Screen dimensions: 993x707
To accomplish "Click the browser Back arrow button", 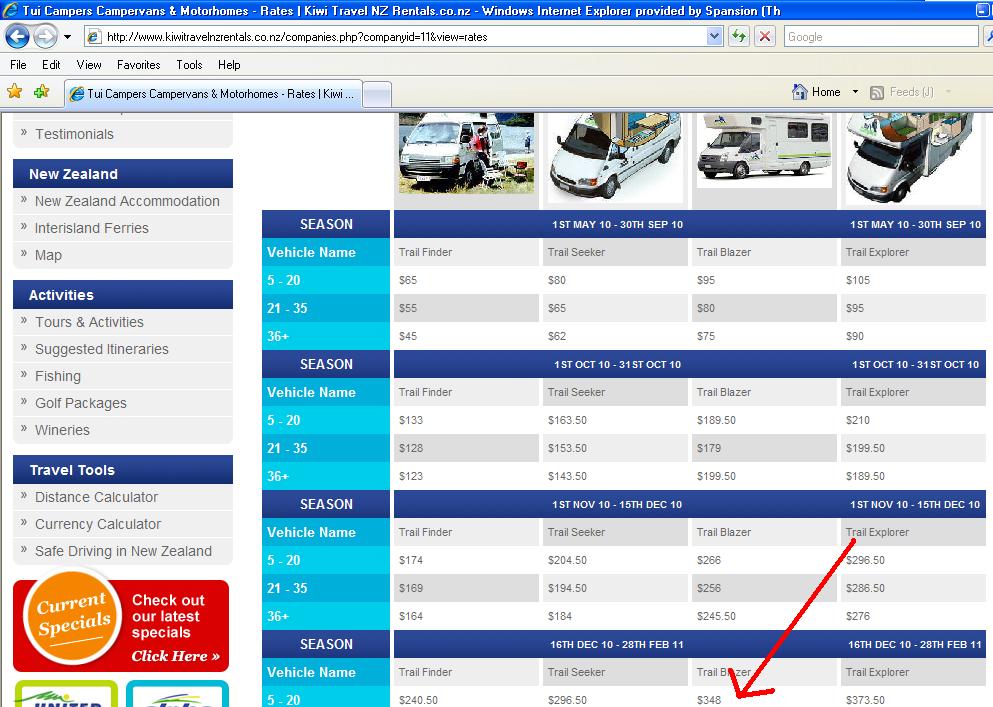I will click(18, 37).
